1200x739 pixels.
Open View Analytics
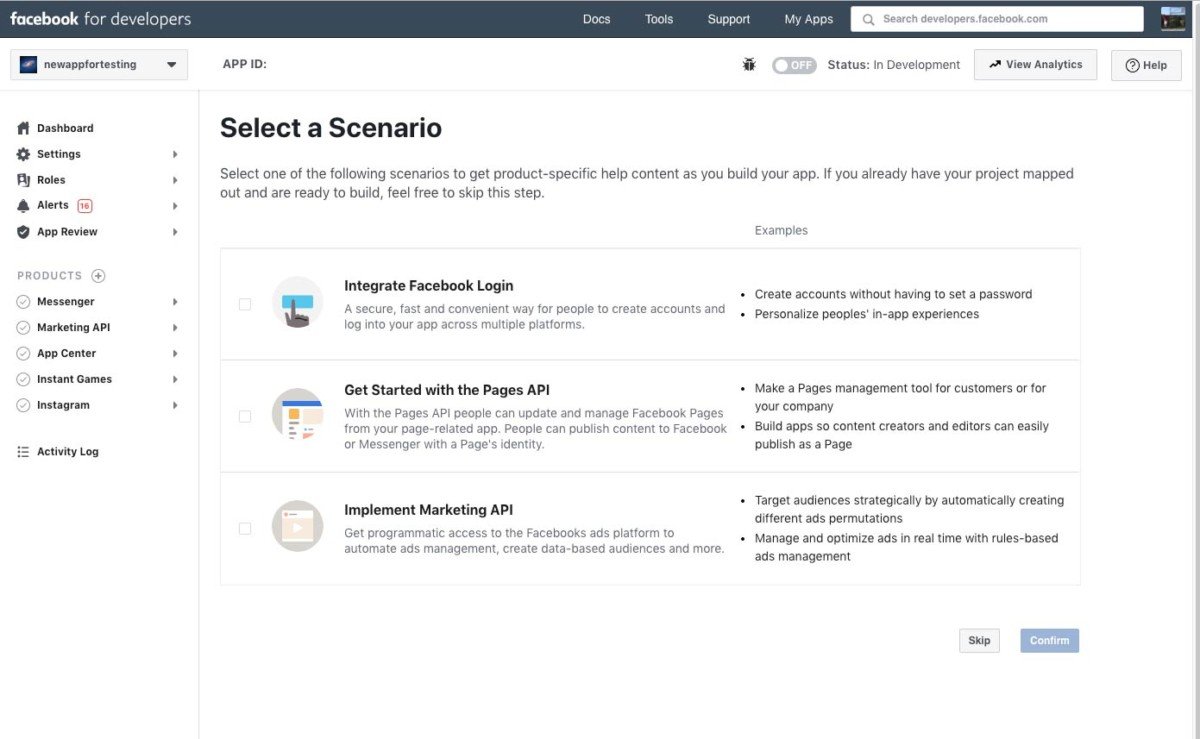click(1035, 65)
